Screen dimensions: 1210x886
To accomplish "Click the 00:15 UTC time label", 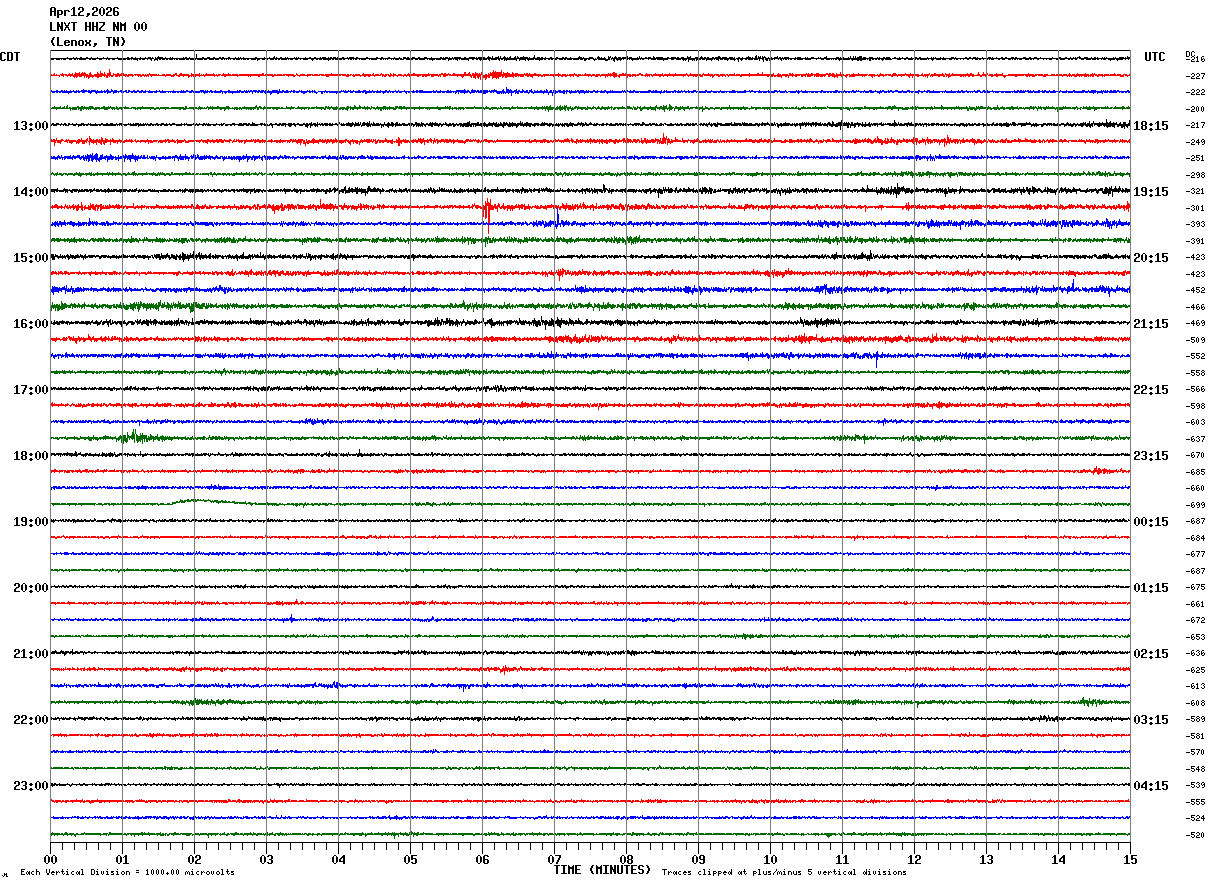I will tap(1151, 522).
